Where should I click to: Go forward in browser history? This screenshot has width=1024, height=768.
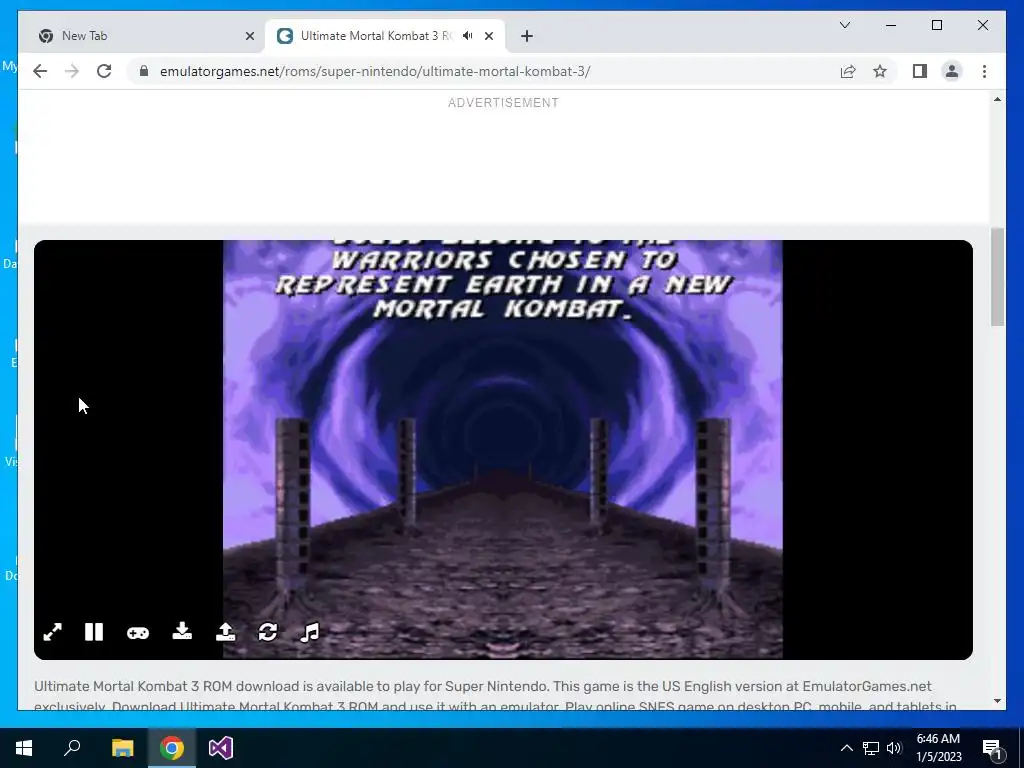[x=72, y=71]
